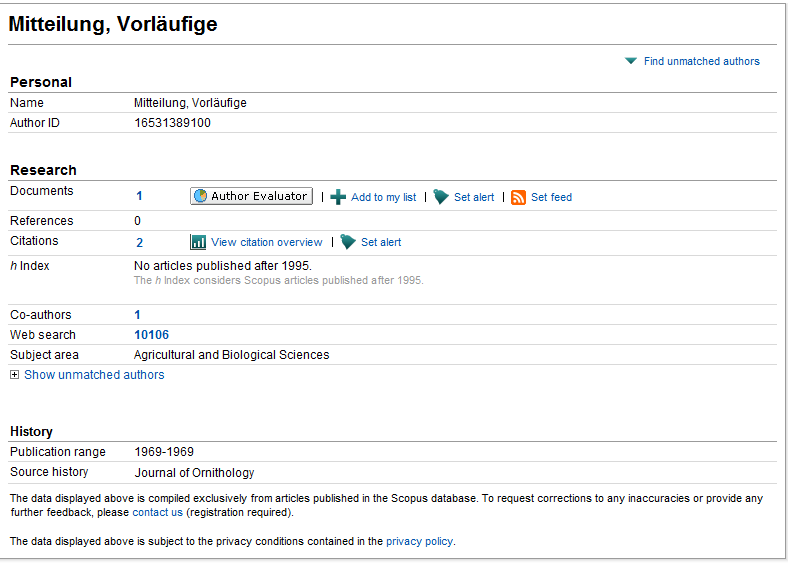Click Set alert text in the Citations row

click(x=381, y=242)
